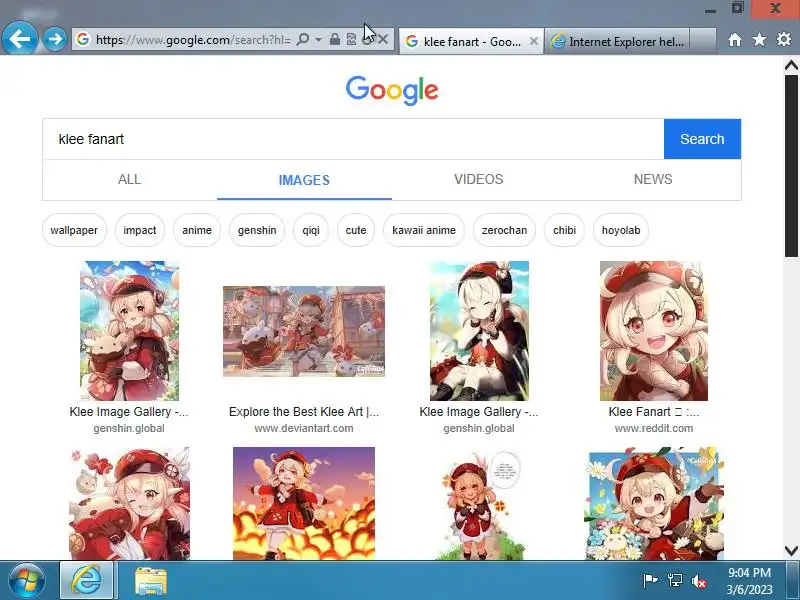Viewport: 800px width, 600px height.
Task: Filter by the 'kawaii anime' chip
Action: [424, 230]
